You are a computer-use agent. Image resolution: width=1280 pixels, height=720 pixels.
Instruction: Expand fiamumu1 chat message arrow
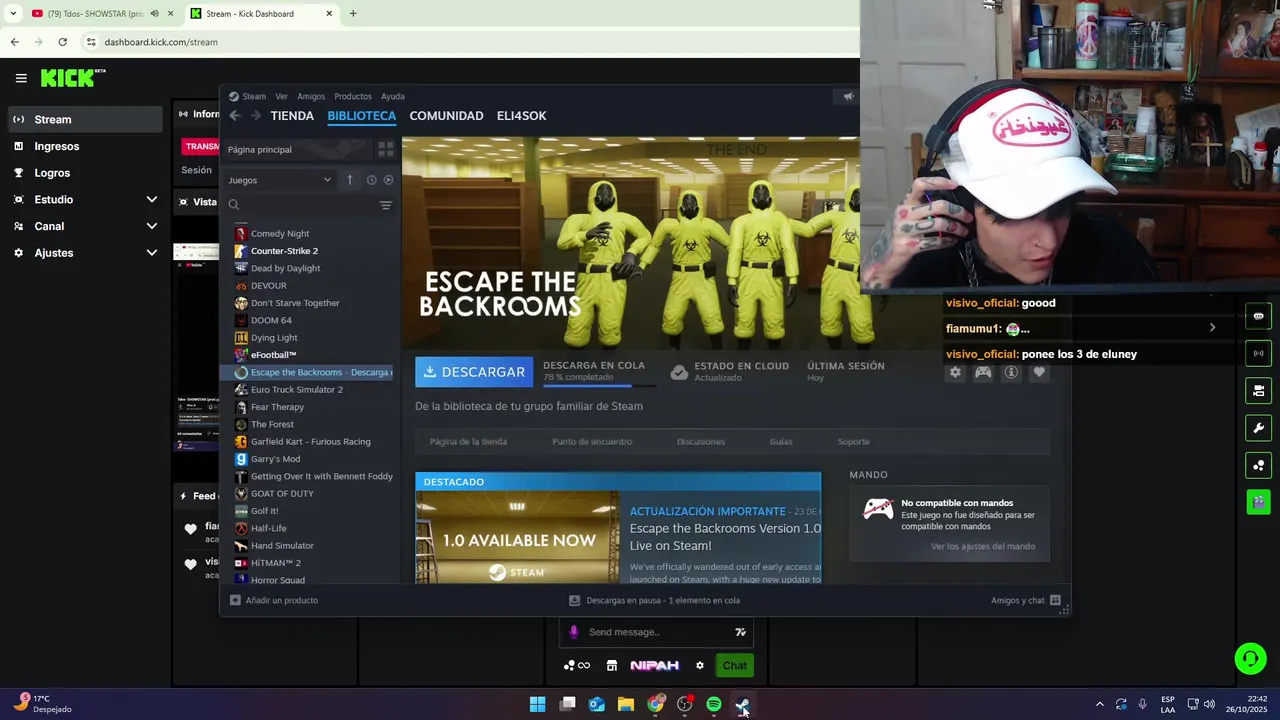tap(1212, 328)
